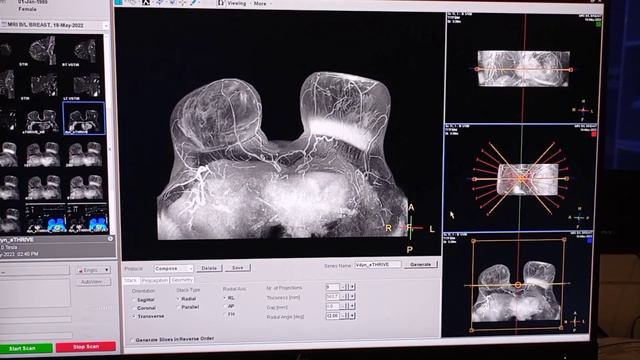Switch to the Stack tab
This screenshot has width=640, height=360.
131,280
